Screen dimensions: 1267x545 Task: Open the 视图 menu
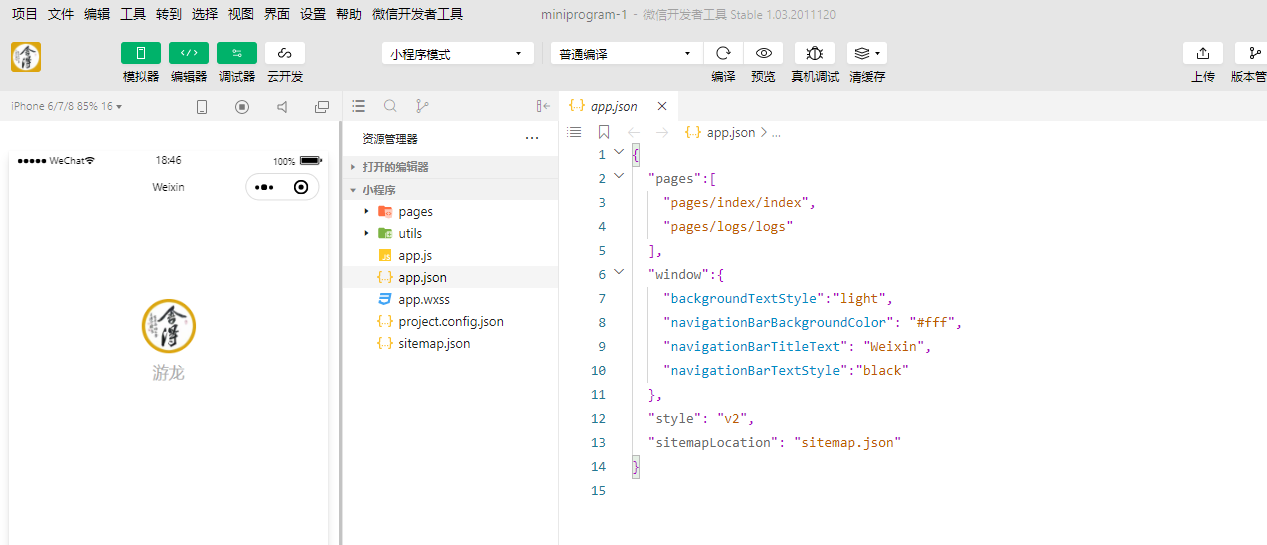[x=241, y=14]
